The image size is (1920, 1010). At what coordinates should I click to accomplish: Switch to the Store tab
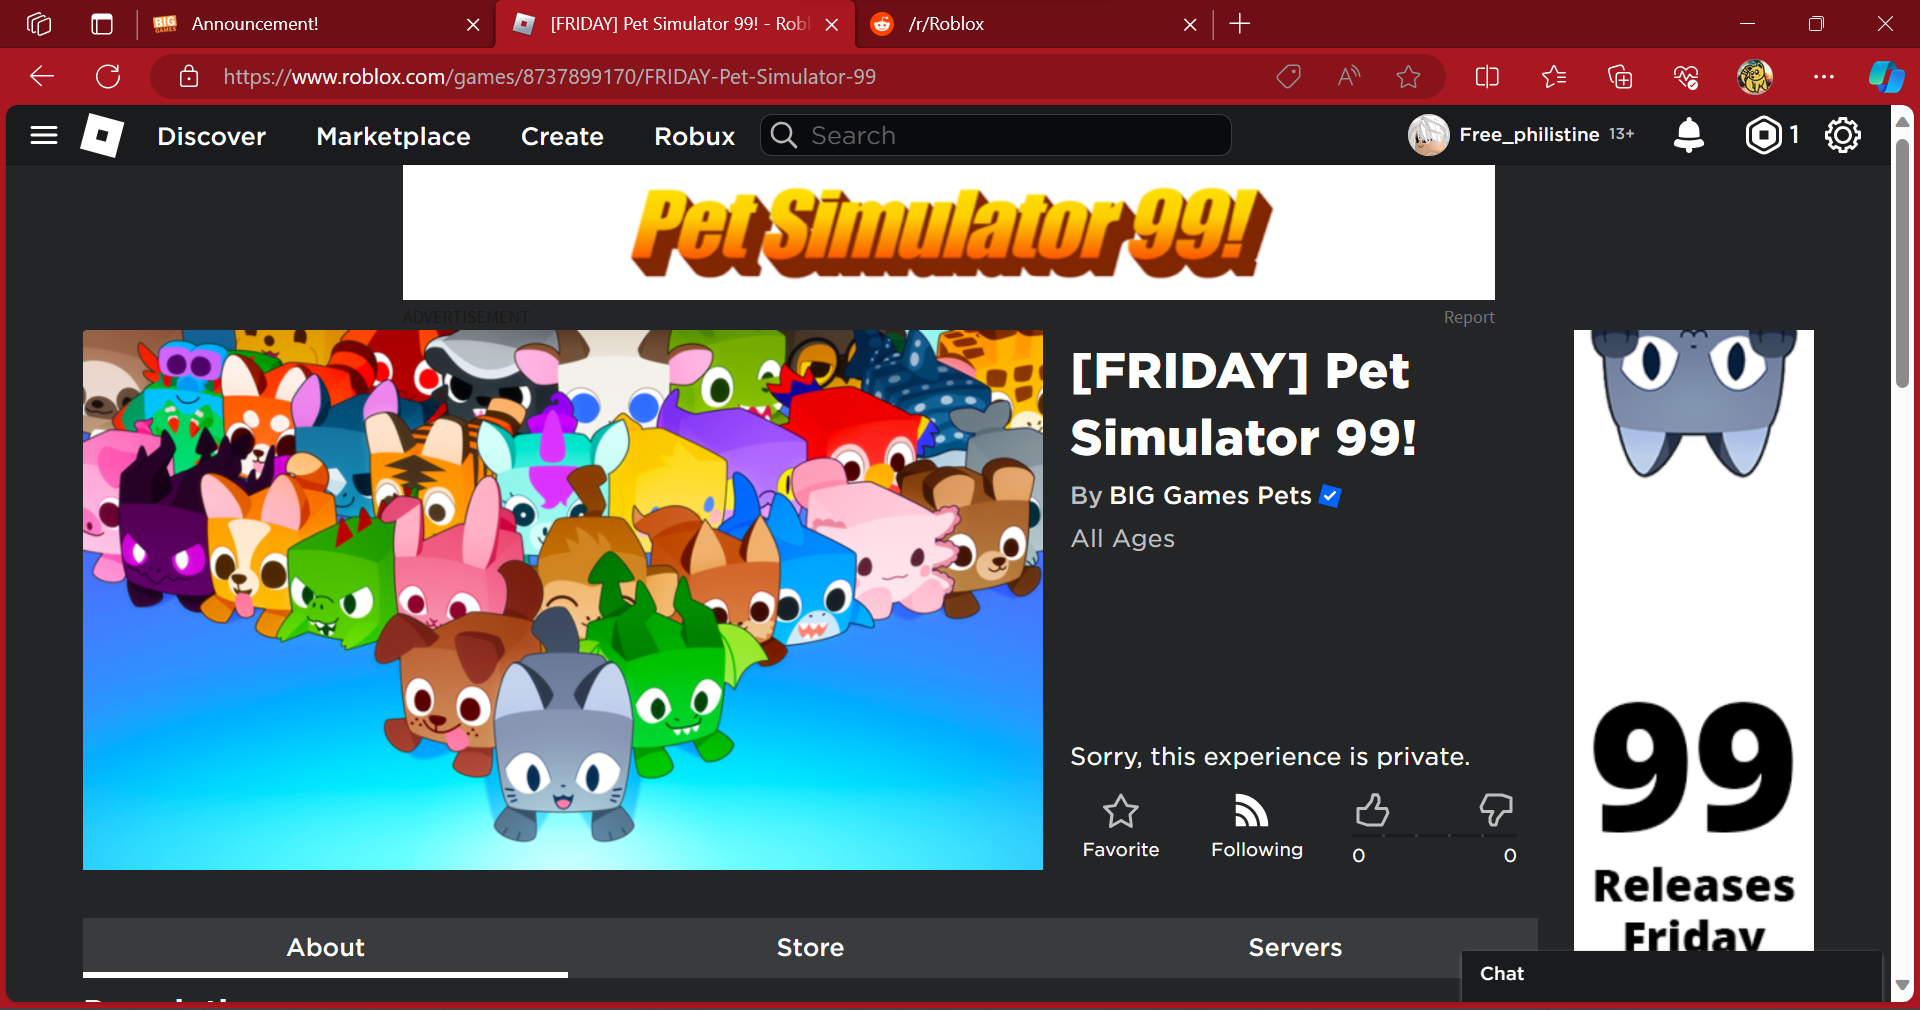810,947
